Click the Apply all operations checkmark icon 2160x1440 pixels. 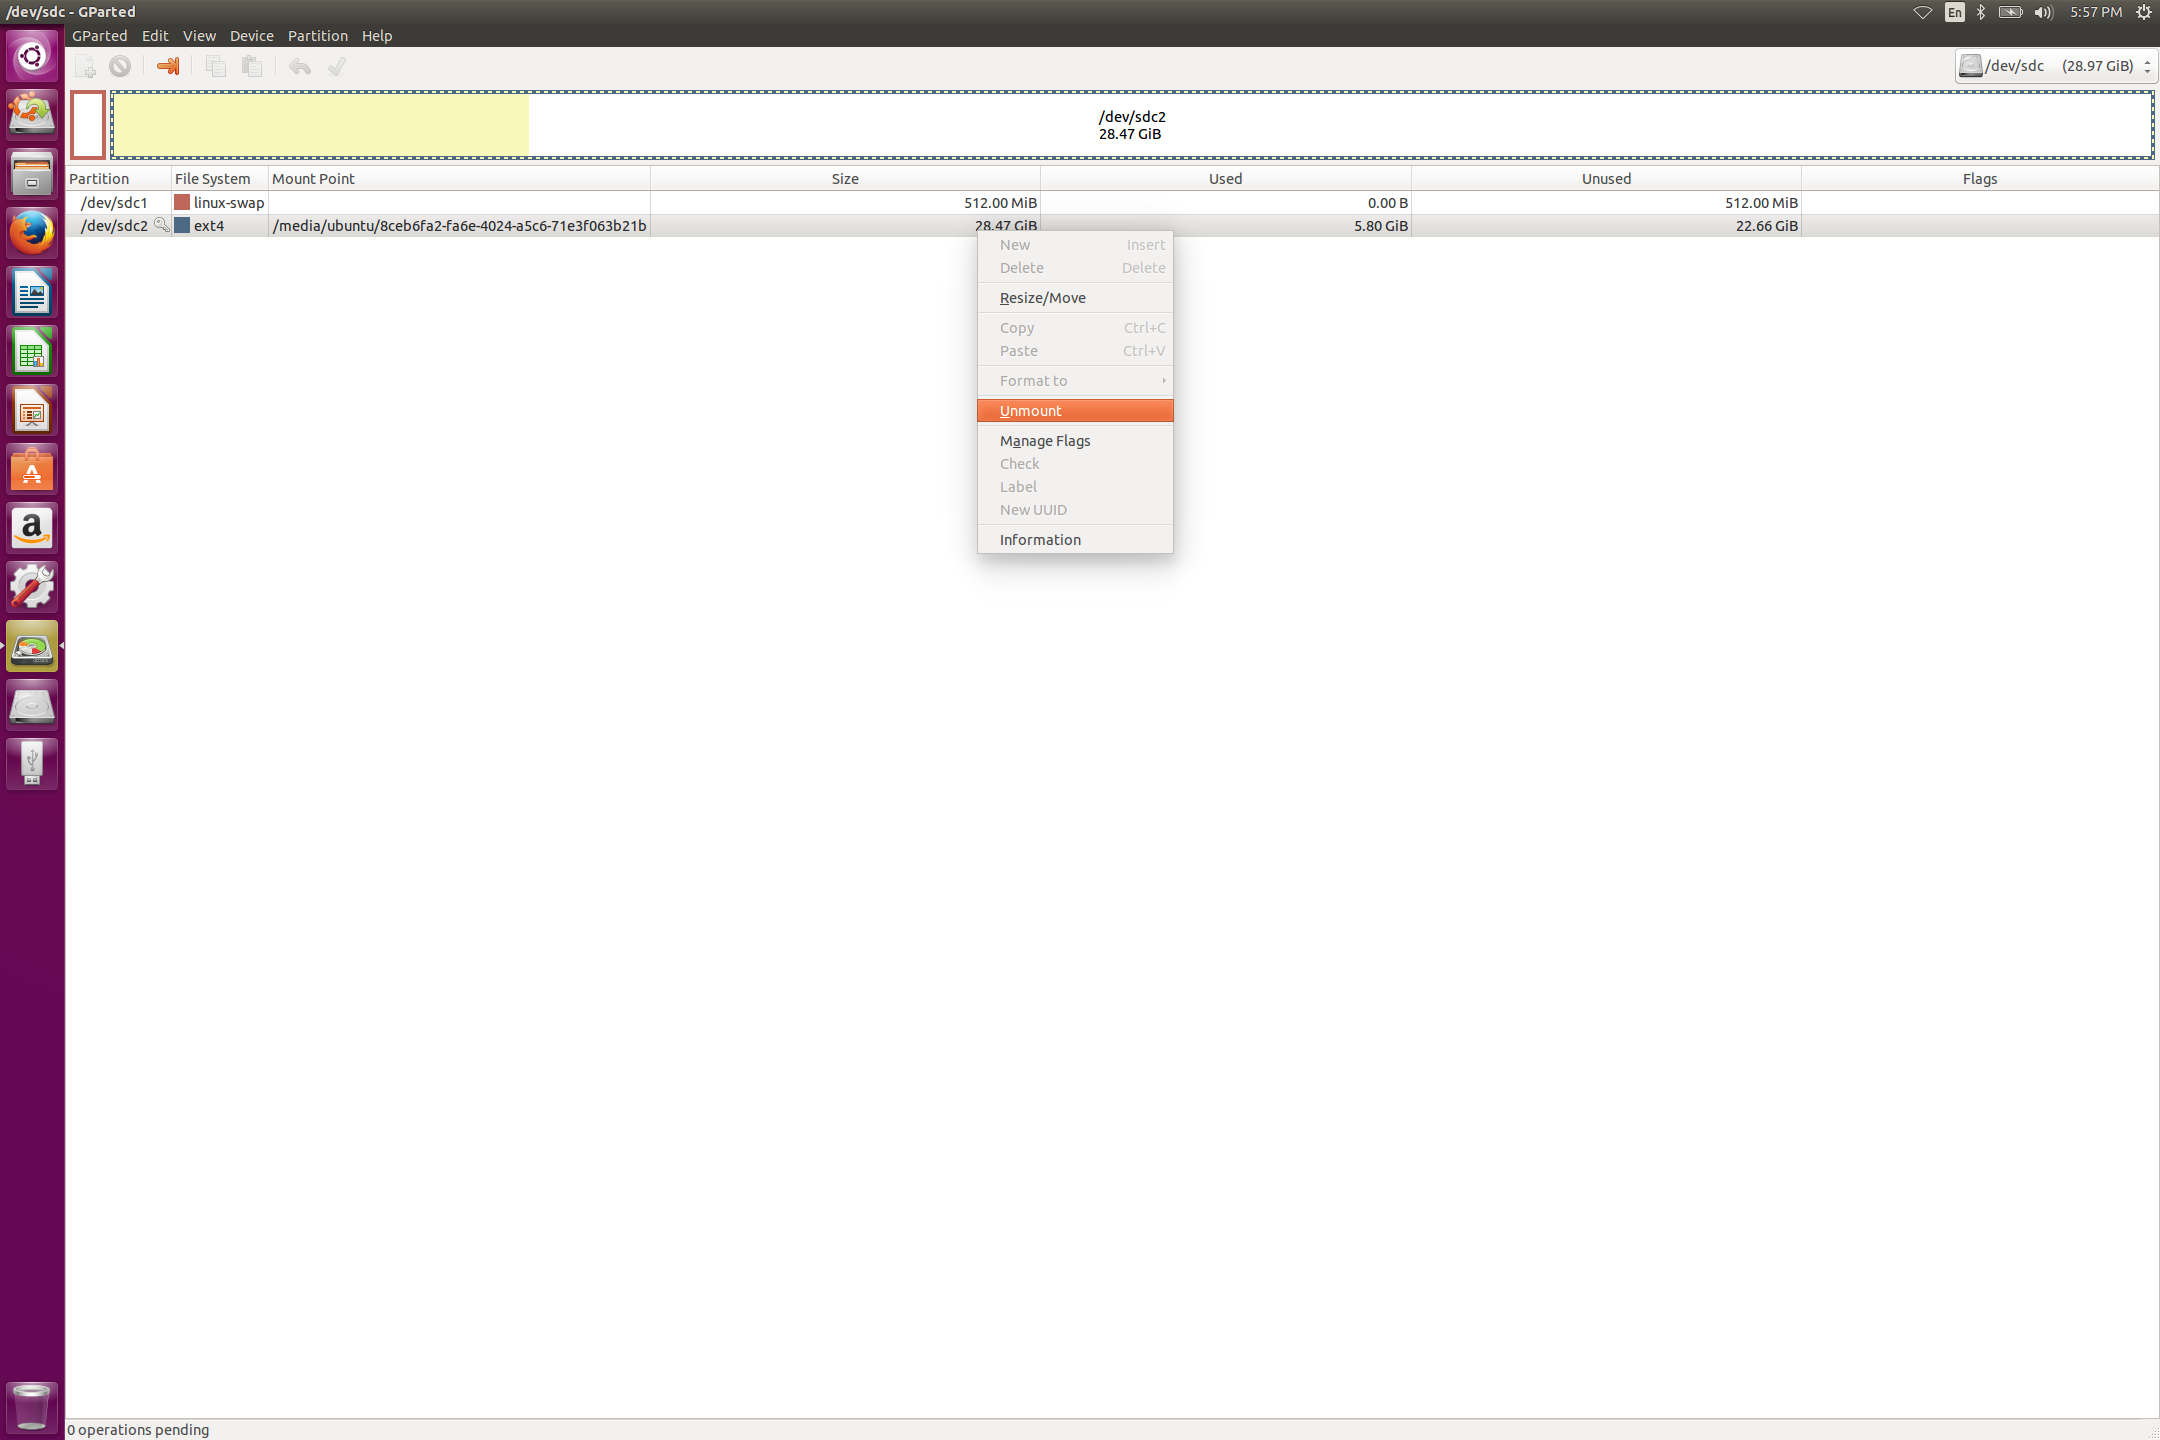pos(337,66)
